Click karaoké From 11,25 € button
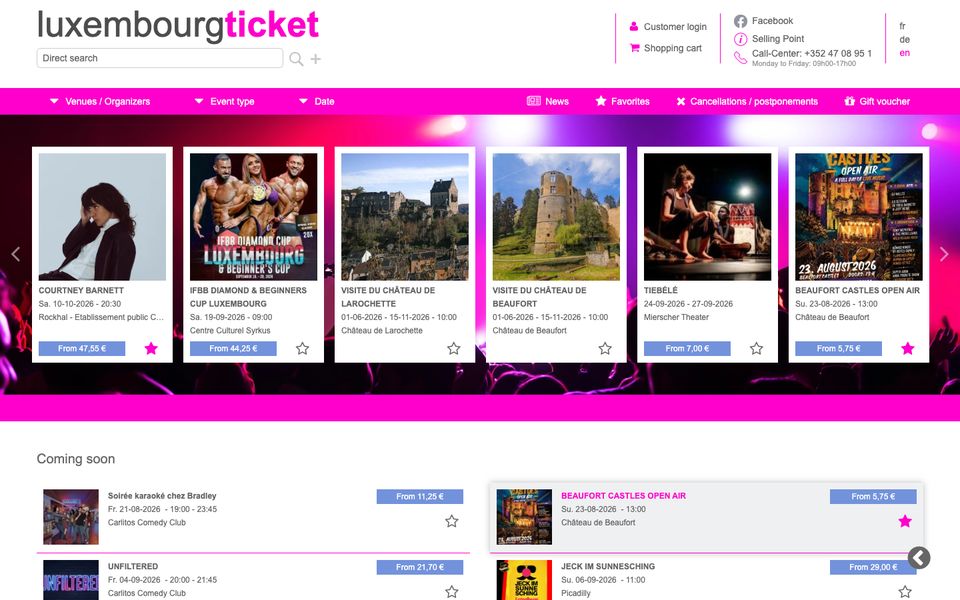 point(420,497)
